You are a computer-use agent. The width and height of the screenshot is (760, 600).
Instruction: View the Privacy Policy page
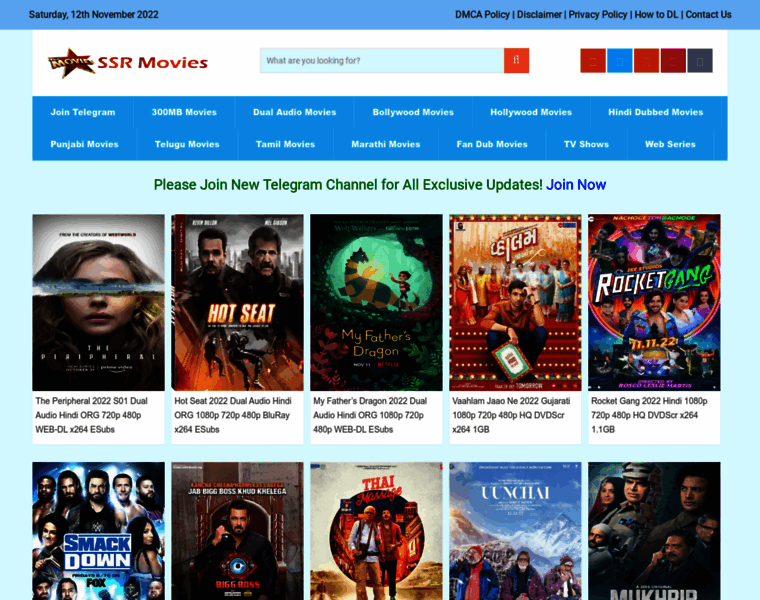click(598, 15)
